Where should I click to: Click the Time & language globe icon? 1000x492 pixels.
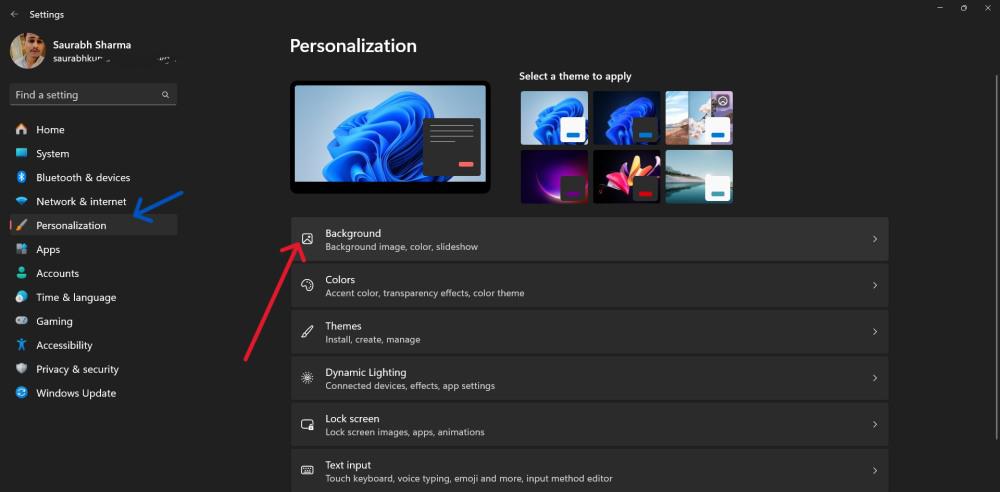click(22, 297)
